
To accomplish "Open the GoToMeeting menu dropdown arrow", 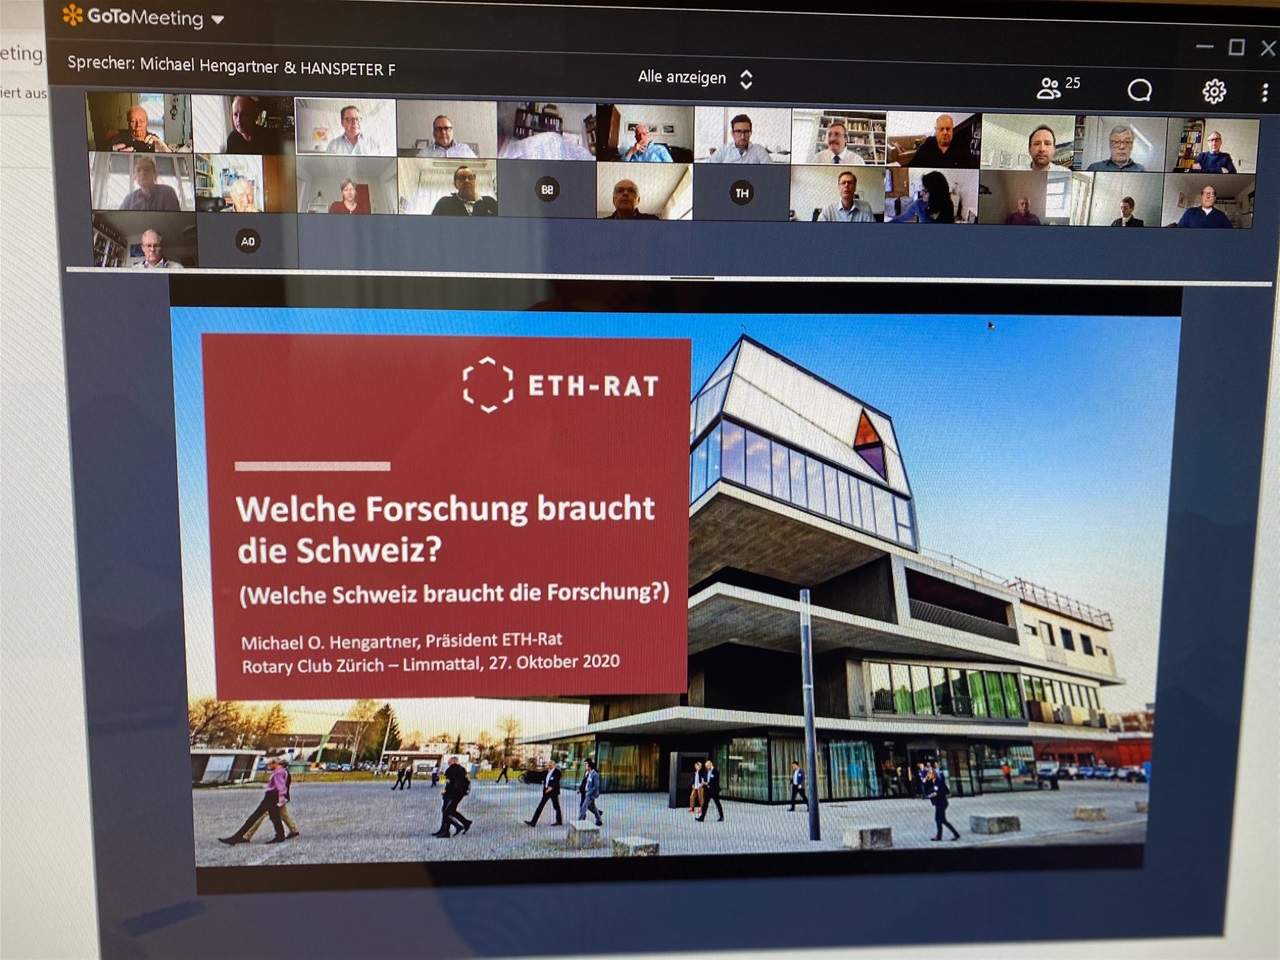I will tap(218, 19).
